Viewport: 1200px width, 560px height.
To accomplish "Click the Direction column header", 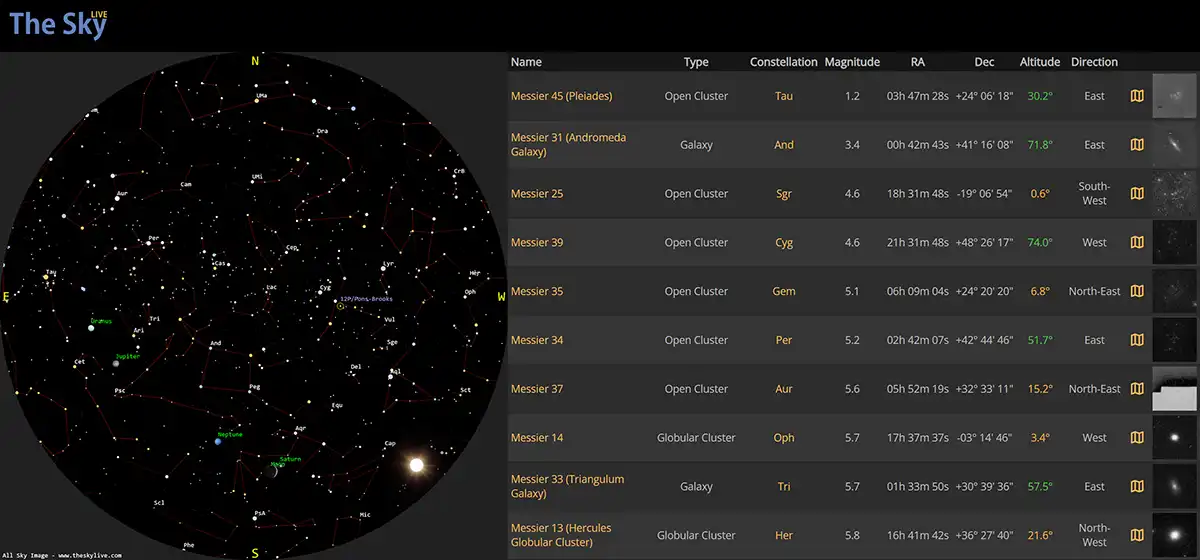I will (x=1095, y=62).
